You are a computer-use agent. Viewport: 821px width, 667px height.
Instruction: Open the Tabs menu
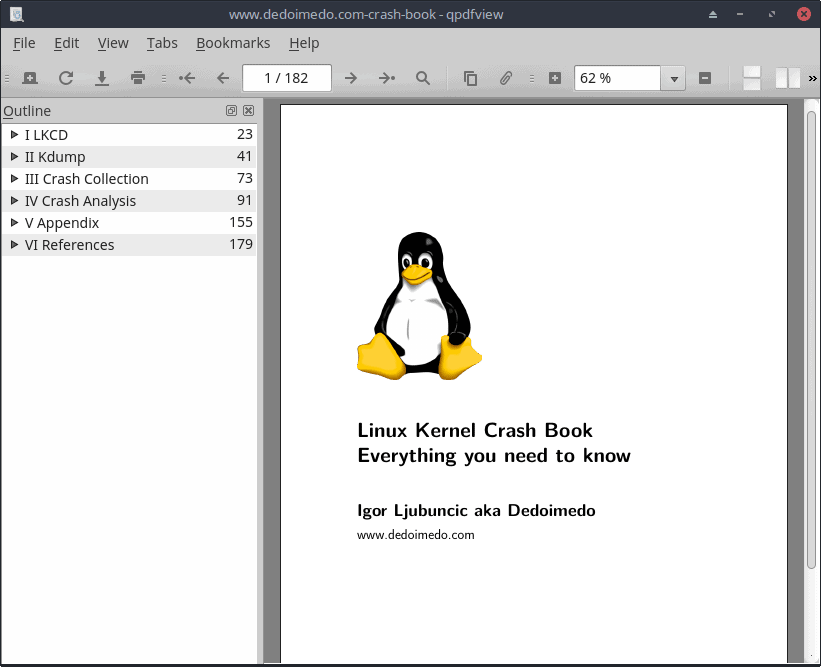pos(162,43)
